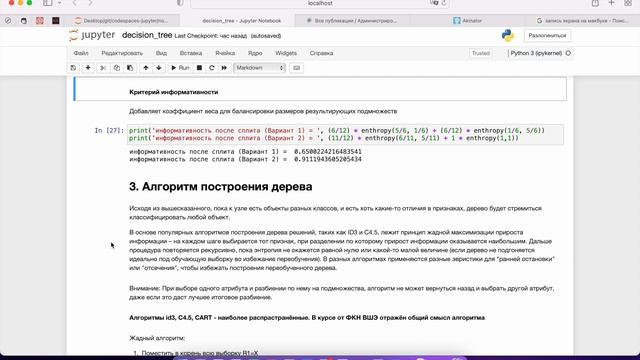Switch to the Все публикации browser tab

point(351,20)
